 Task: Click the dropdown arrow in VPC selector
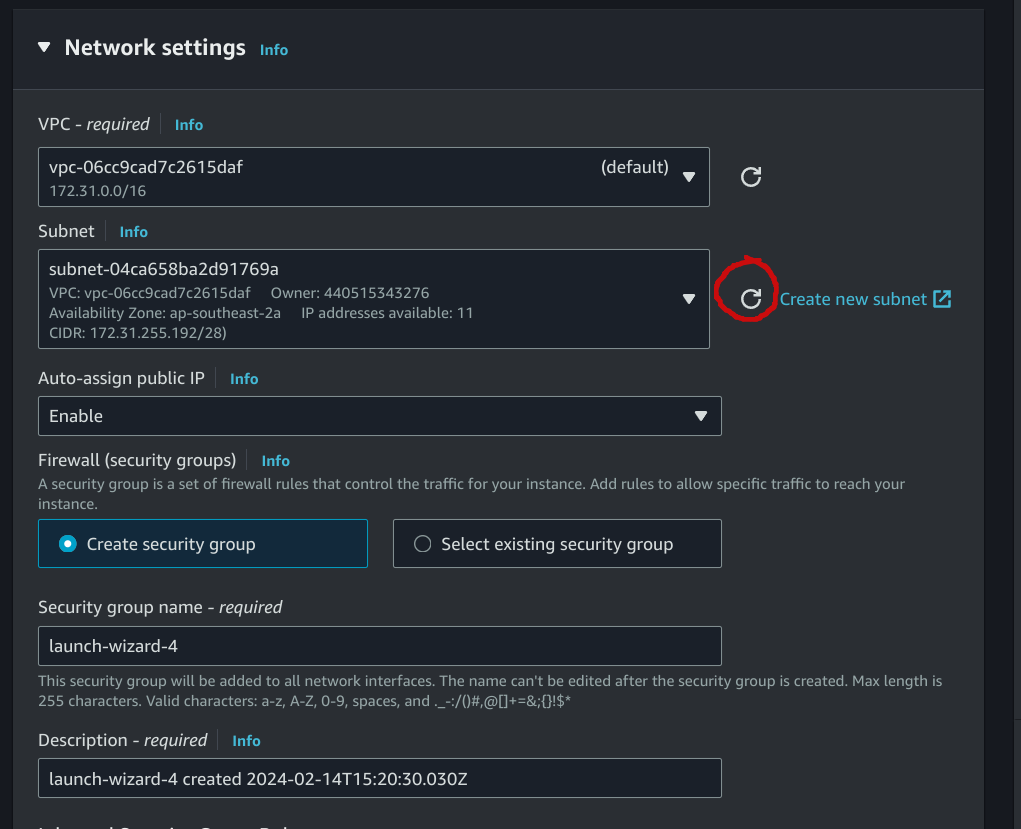coord(688,177)
